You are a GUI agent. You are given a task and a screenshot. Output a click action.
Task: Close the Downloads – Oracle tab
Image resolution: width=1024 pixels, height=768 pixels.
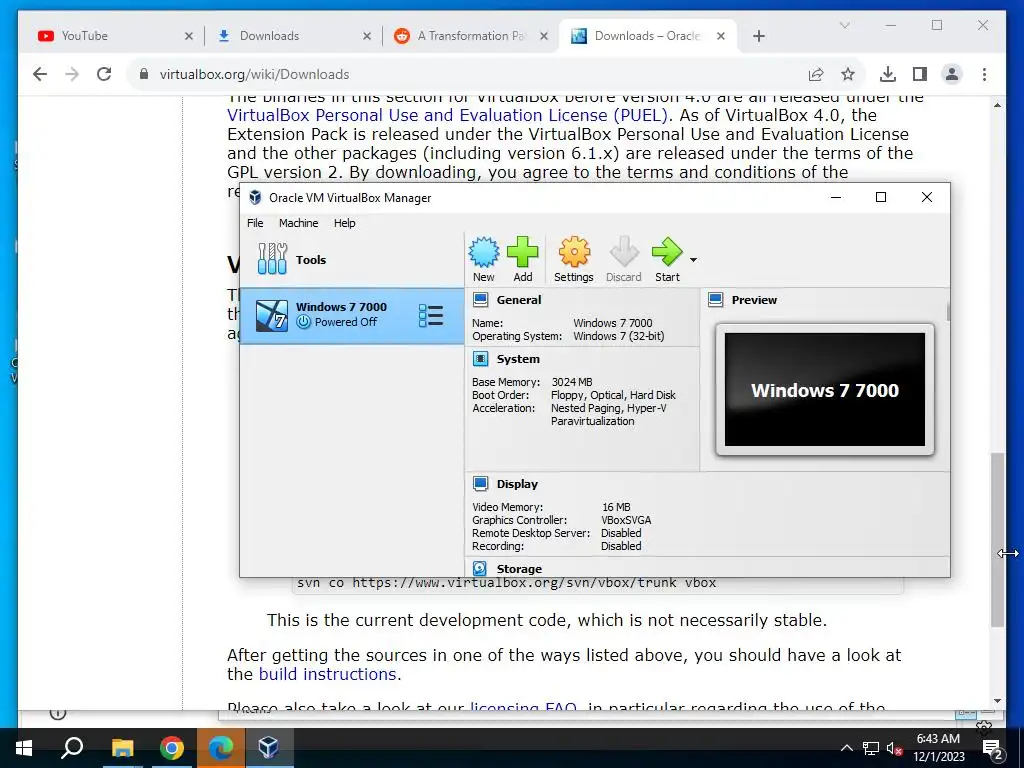point(721,36)
